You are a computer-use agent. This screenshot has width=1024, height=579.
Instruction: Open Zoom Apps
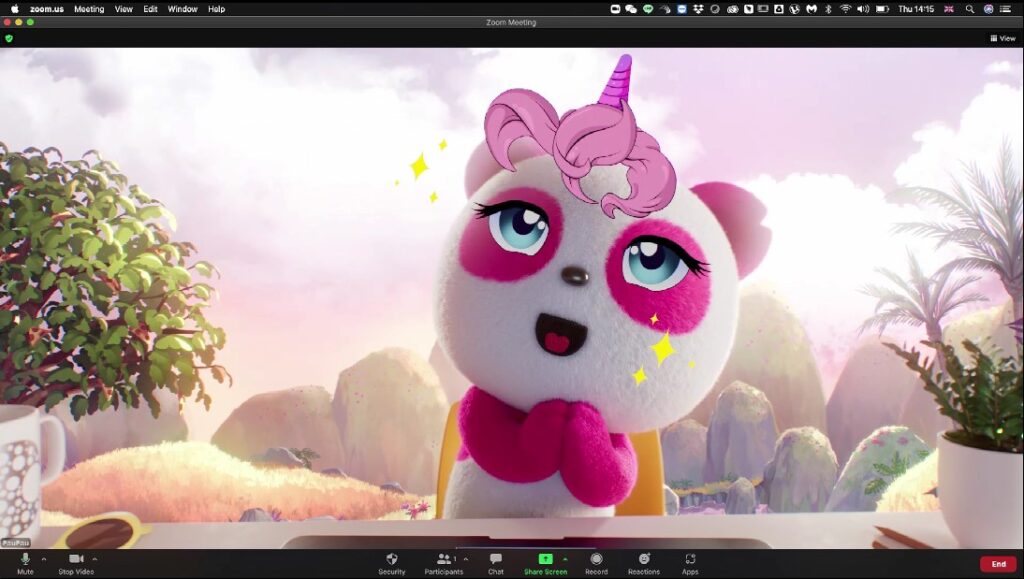(x=690, y=563)
